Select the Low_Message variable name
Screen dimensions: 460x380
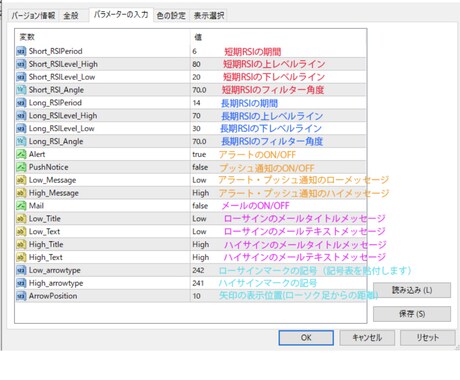[53, 180]
